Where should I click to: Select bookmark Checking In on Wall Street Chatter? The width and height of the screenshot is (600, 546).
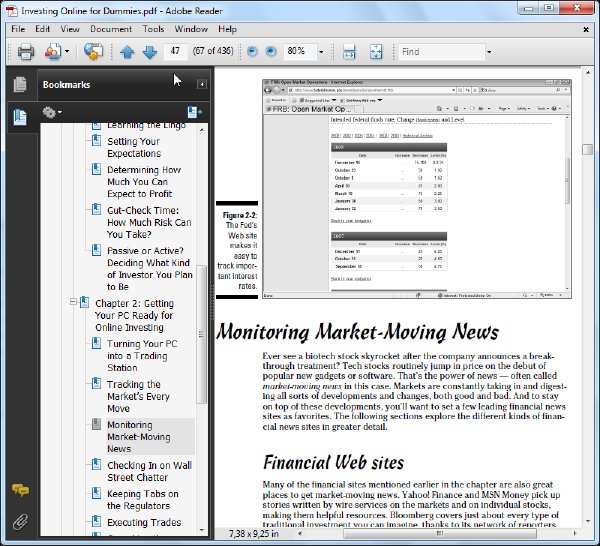tap(149, 471)
